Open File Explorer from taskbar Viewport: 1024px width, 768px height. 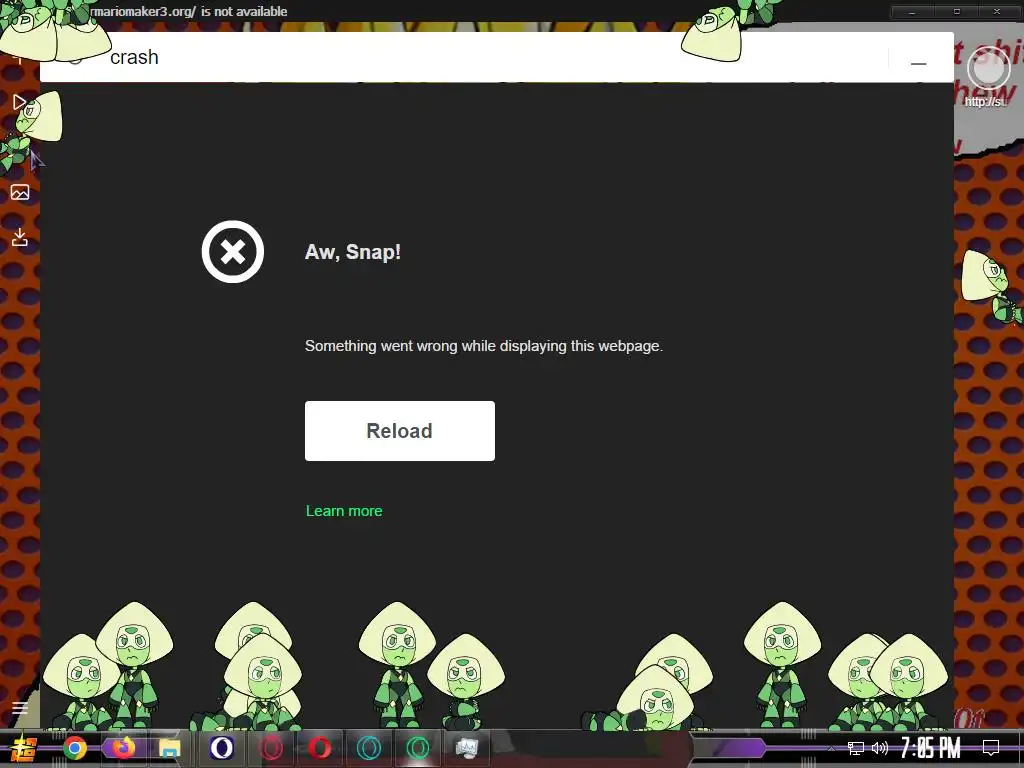pyautogui.click(x=170, y=748)
